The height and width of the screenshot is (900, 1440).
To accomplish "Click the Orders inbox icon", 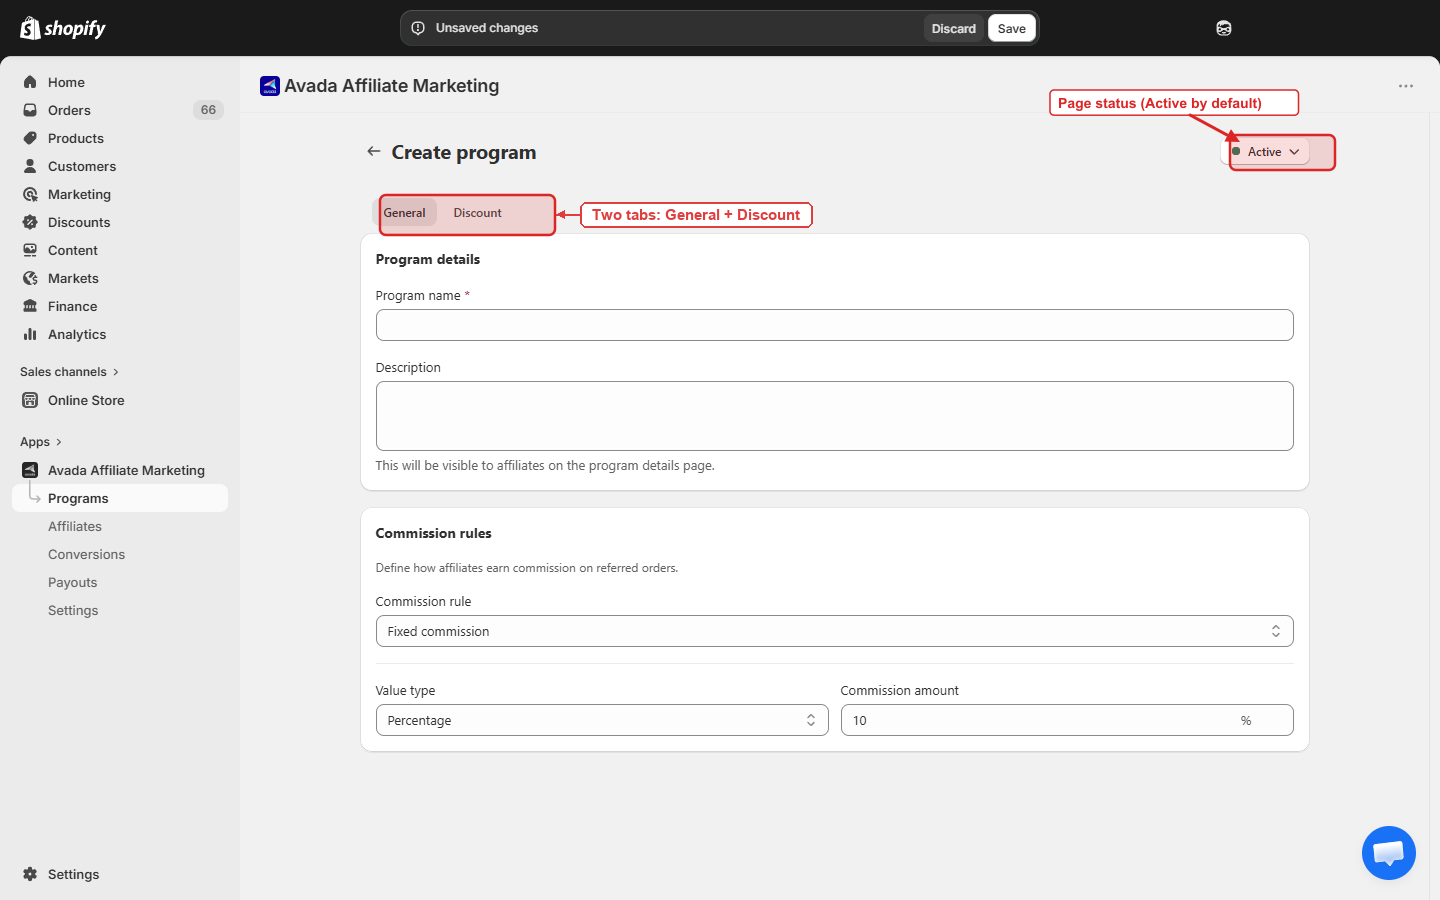I will pos(30,110).
